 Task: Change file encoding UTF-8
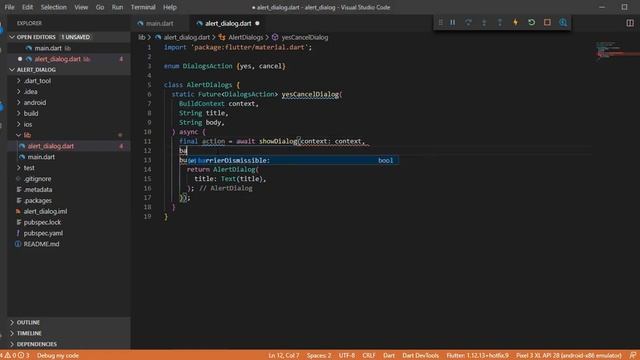coord(347,356)
